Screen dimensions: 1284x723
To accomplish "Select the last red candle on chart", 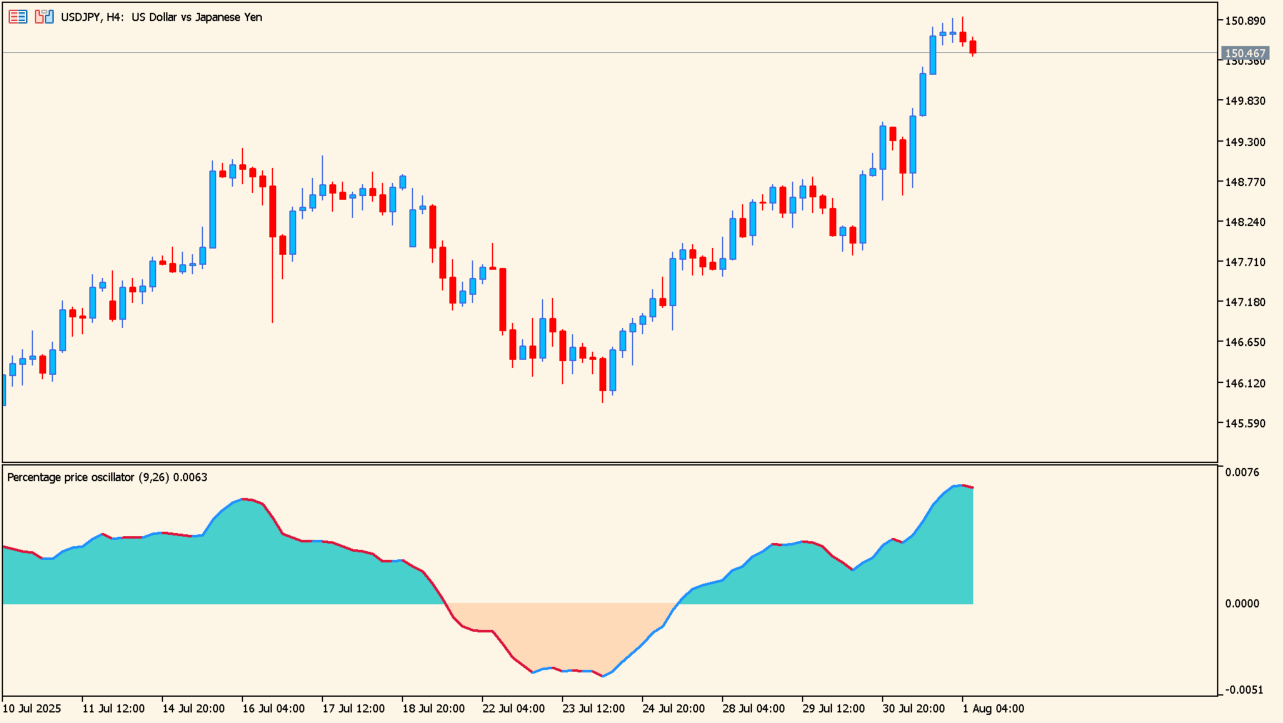I will coord(972,47).
